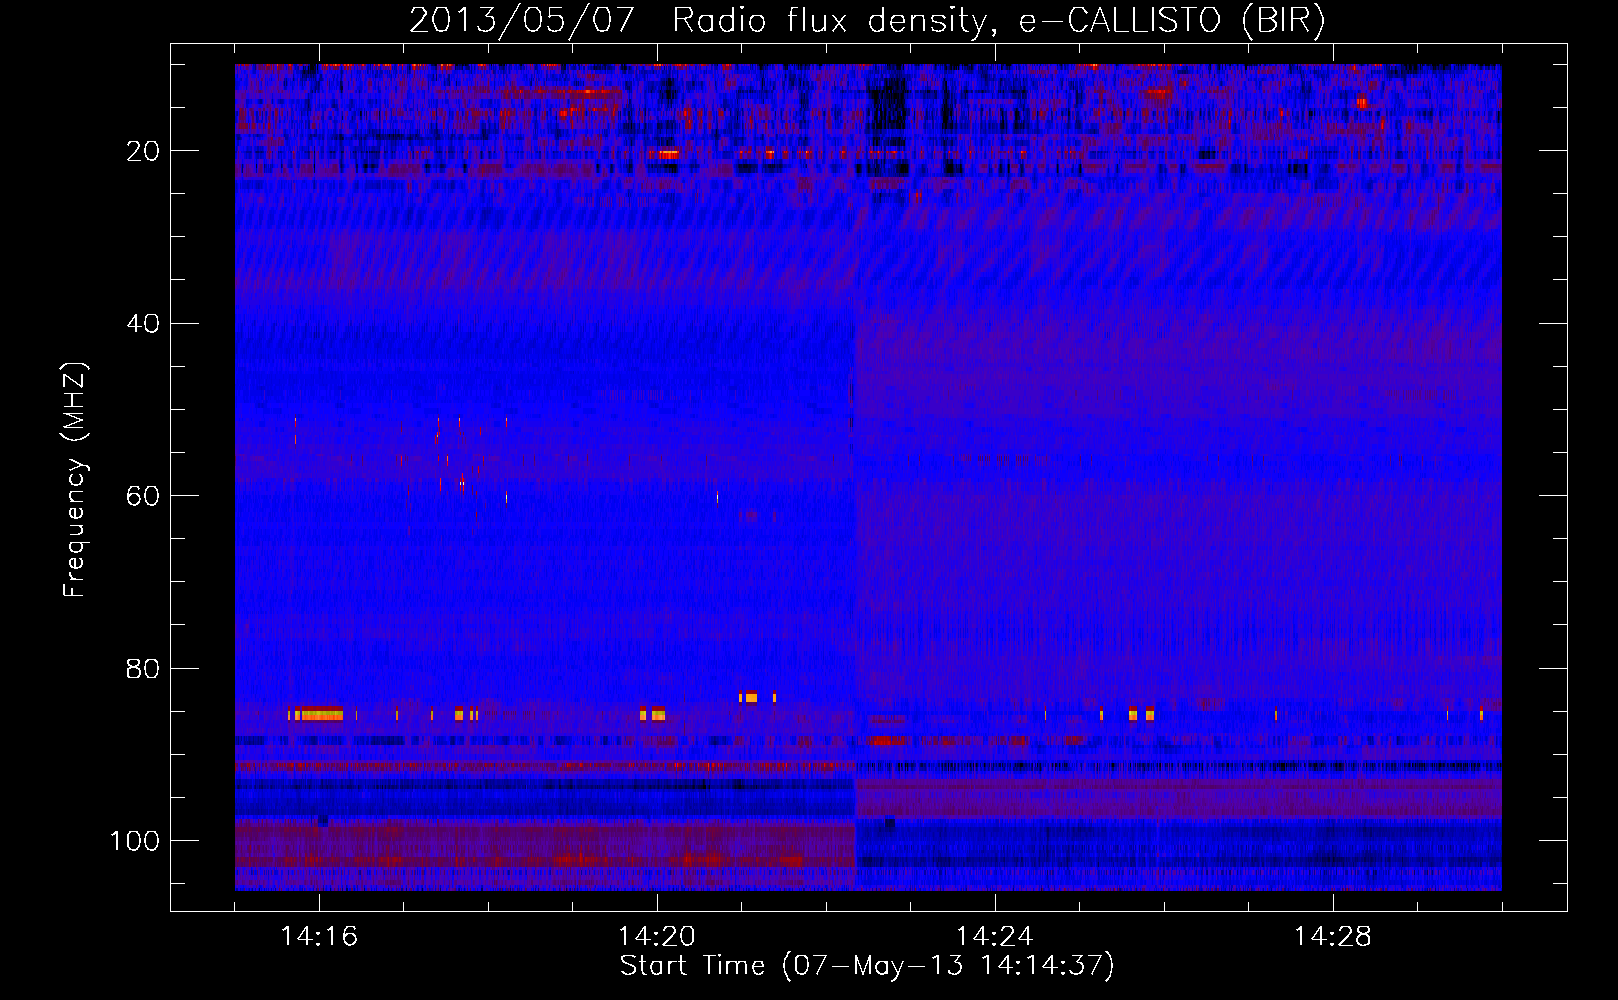Image resolution: width=1618 pixels, height=1000 pixels.
Task: Click the 20 MHz frequency tick label
Action: [x=144, y=151]
